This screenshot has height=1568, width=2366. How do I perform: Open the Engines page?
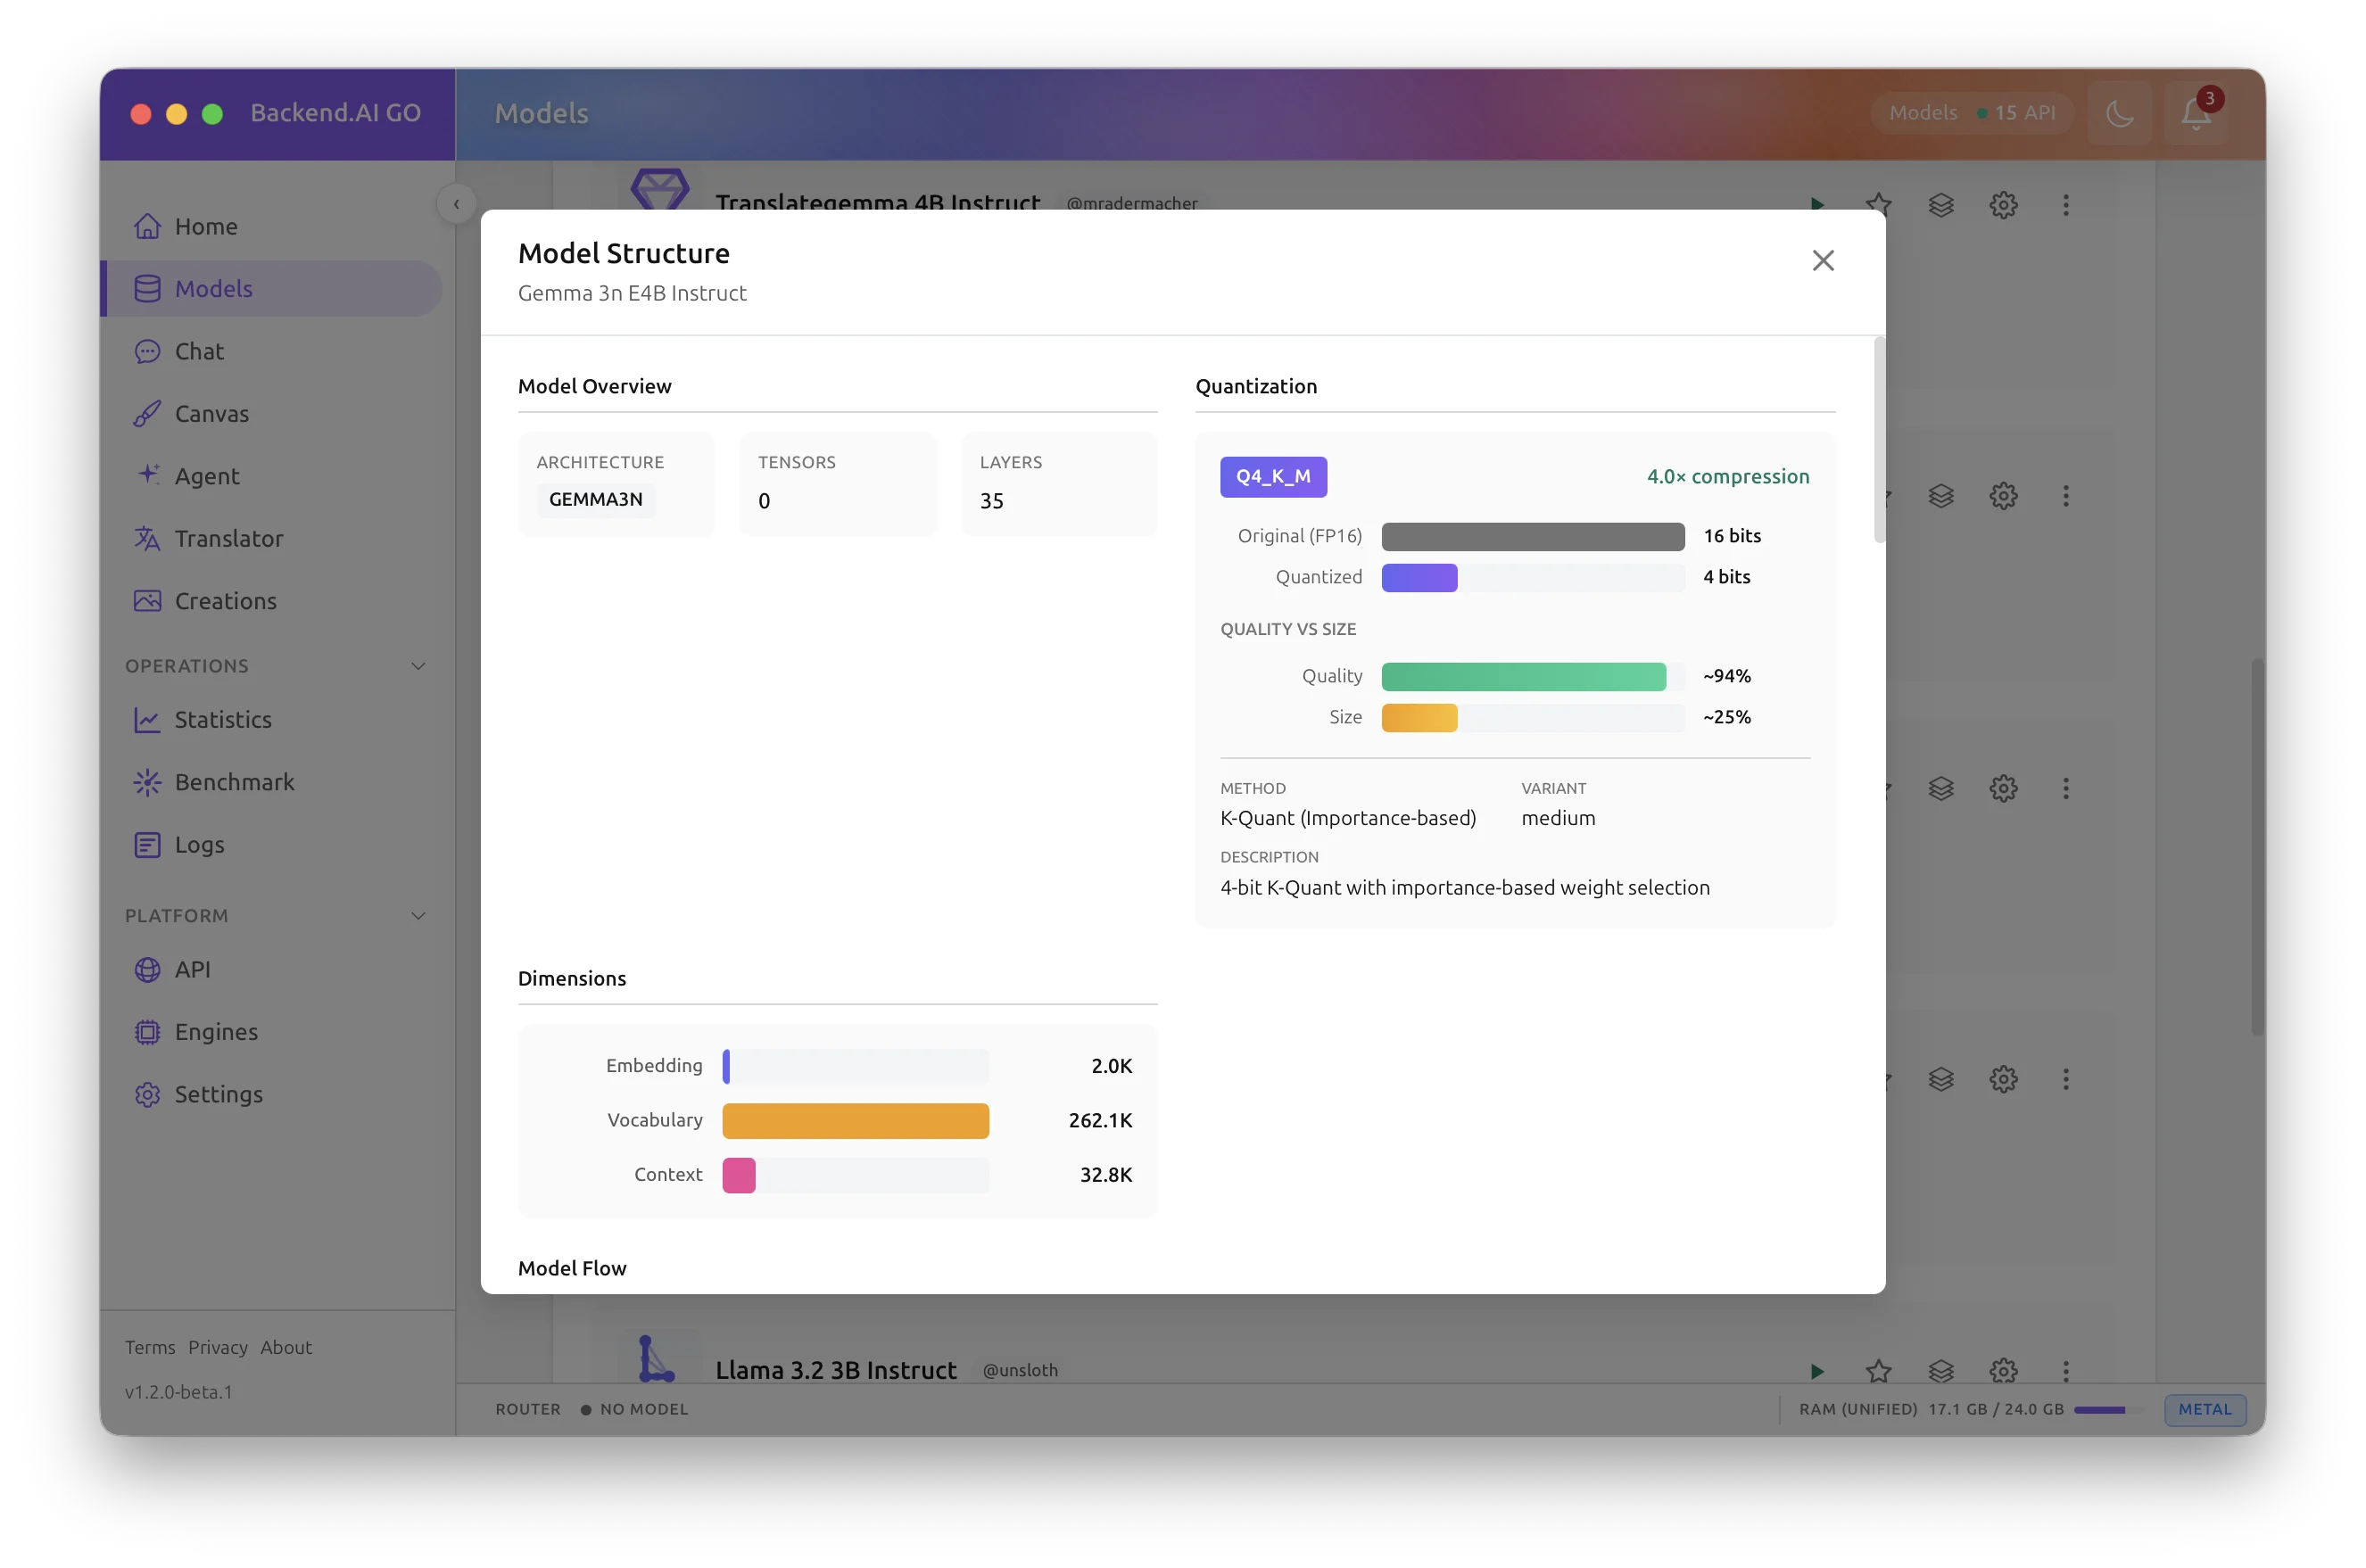(x=216, y=1032)
